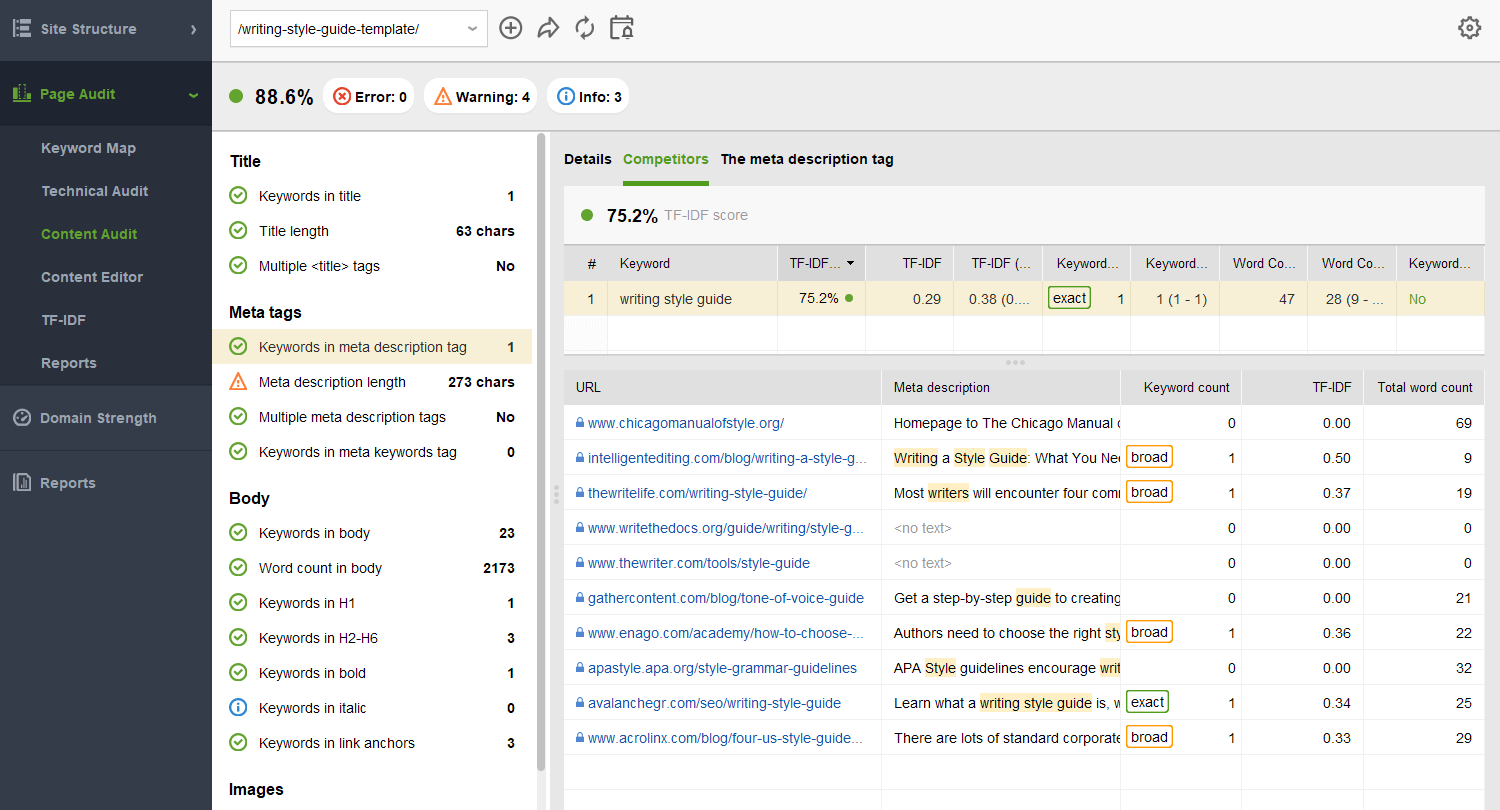1500x810 pixels.
Task: Click the Page Audit sidebar icon
Action: (22, 94)
